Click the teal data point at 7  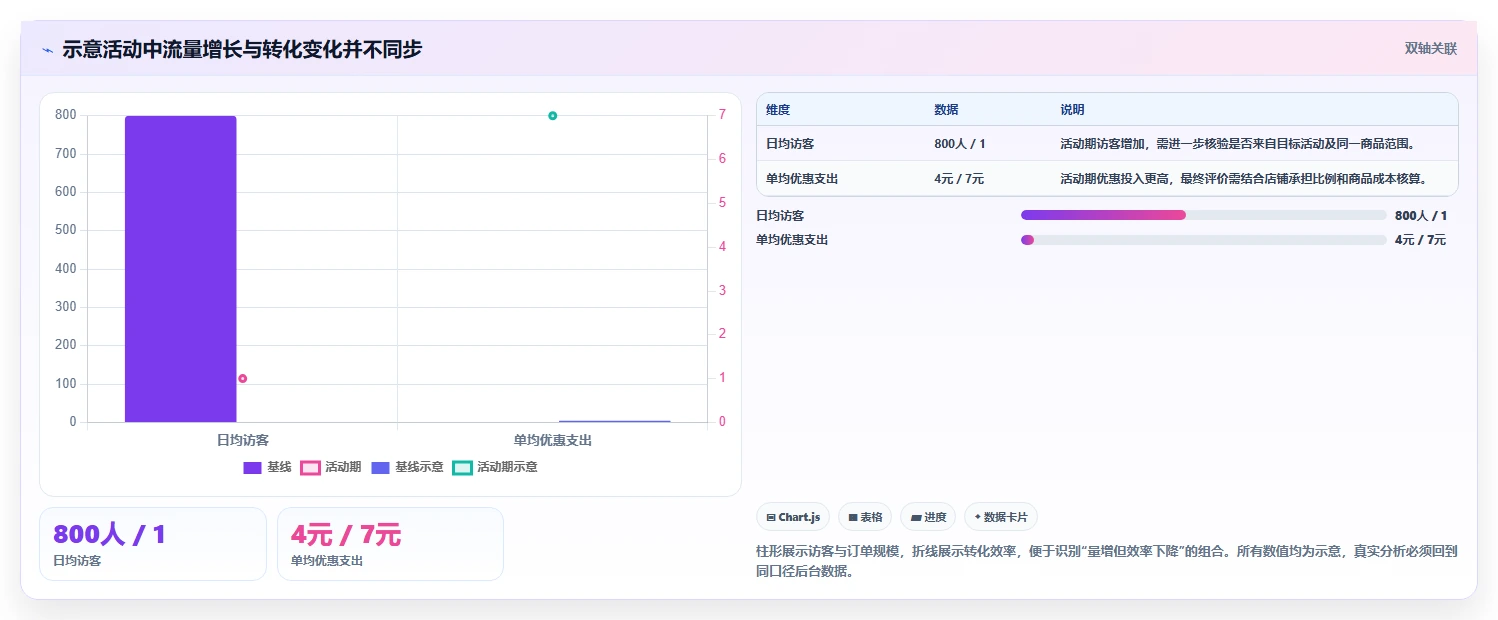tap(552, 116)
